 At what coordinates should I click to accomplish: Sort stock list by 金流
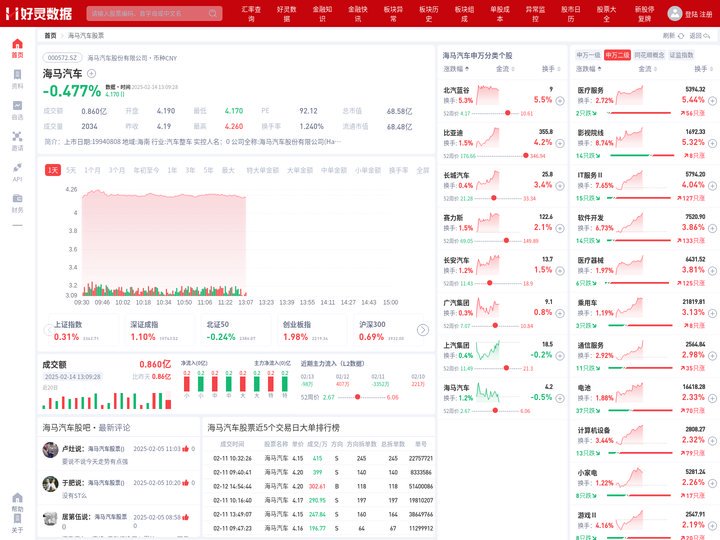[505, 69]
